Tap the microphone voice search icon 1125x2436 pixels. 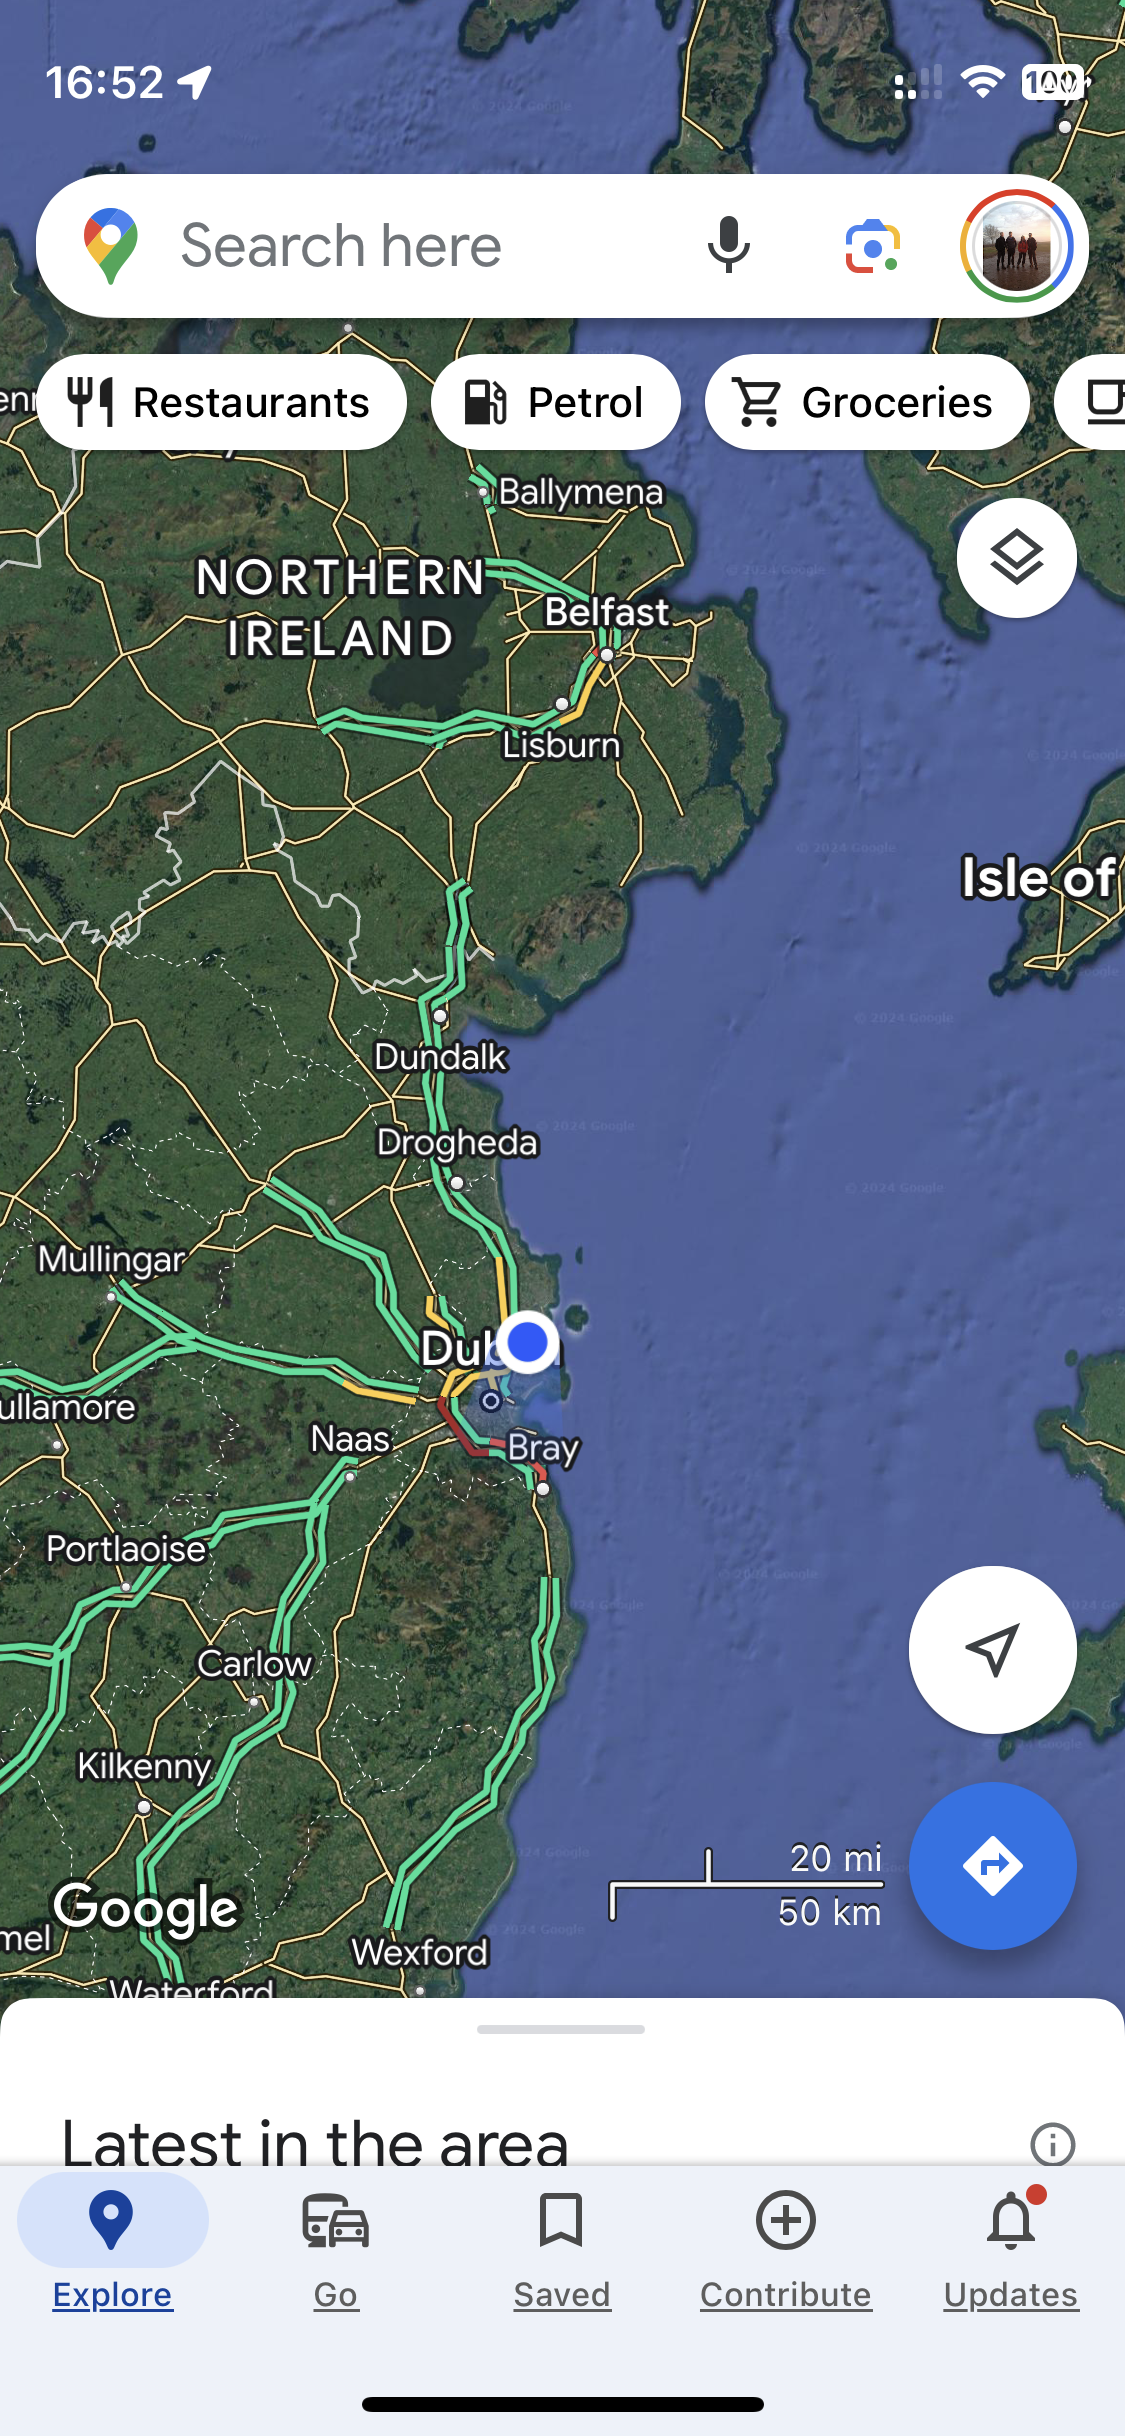[728, 245]
